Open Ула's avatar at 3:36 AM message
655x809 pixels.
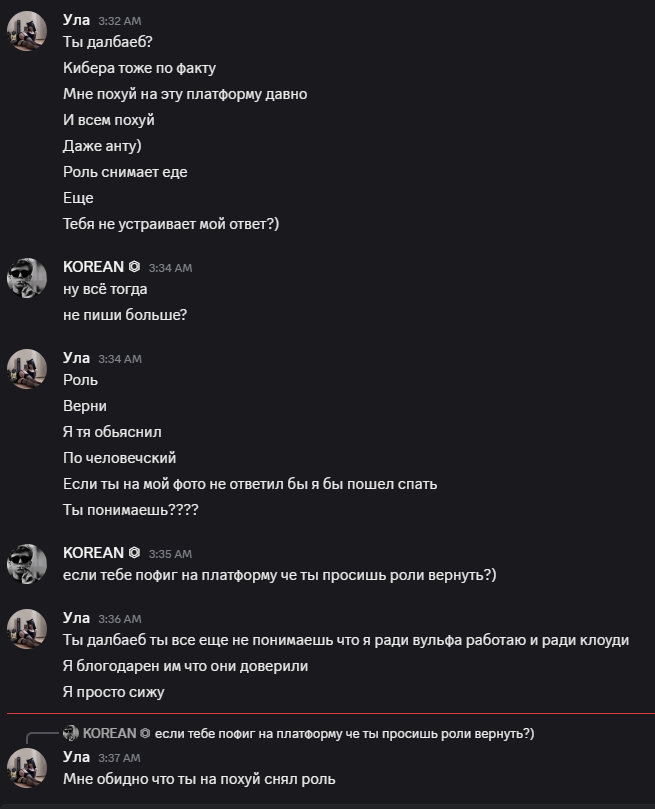pos(27,629)
